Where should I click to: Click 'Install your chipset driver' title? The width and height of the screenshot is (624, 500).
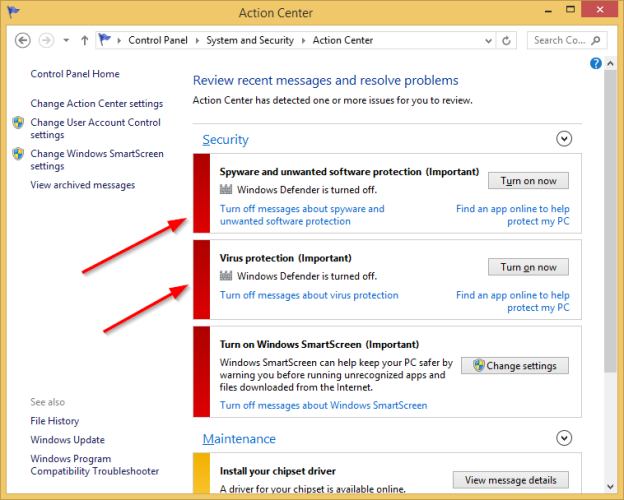pyautogui.click(x=278, y=471)
